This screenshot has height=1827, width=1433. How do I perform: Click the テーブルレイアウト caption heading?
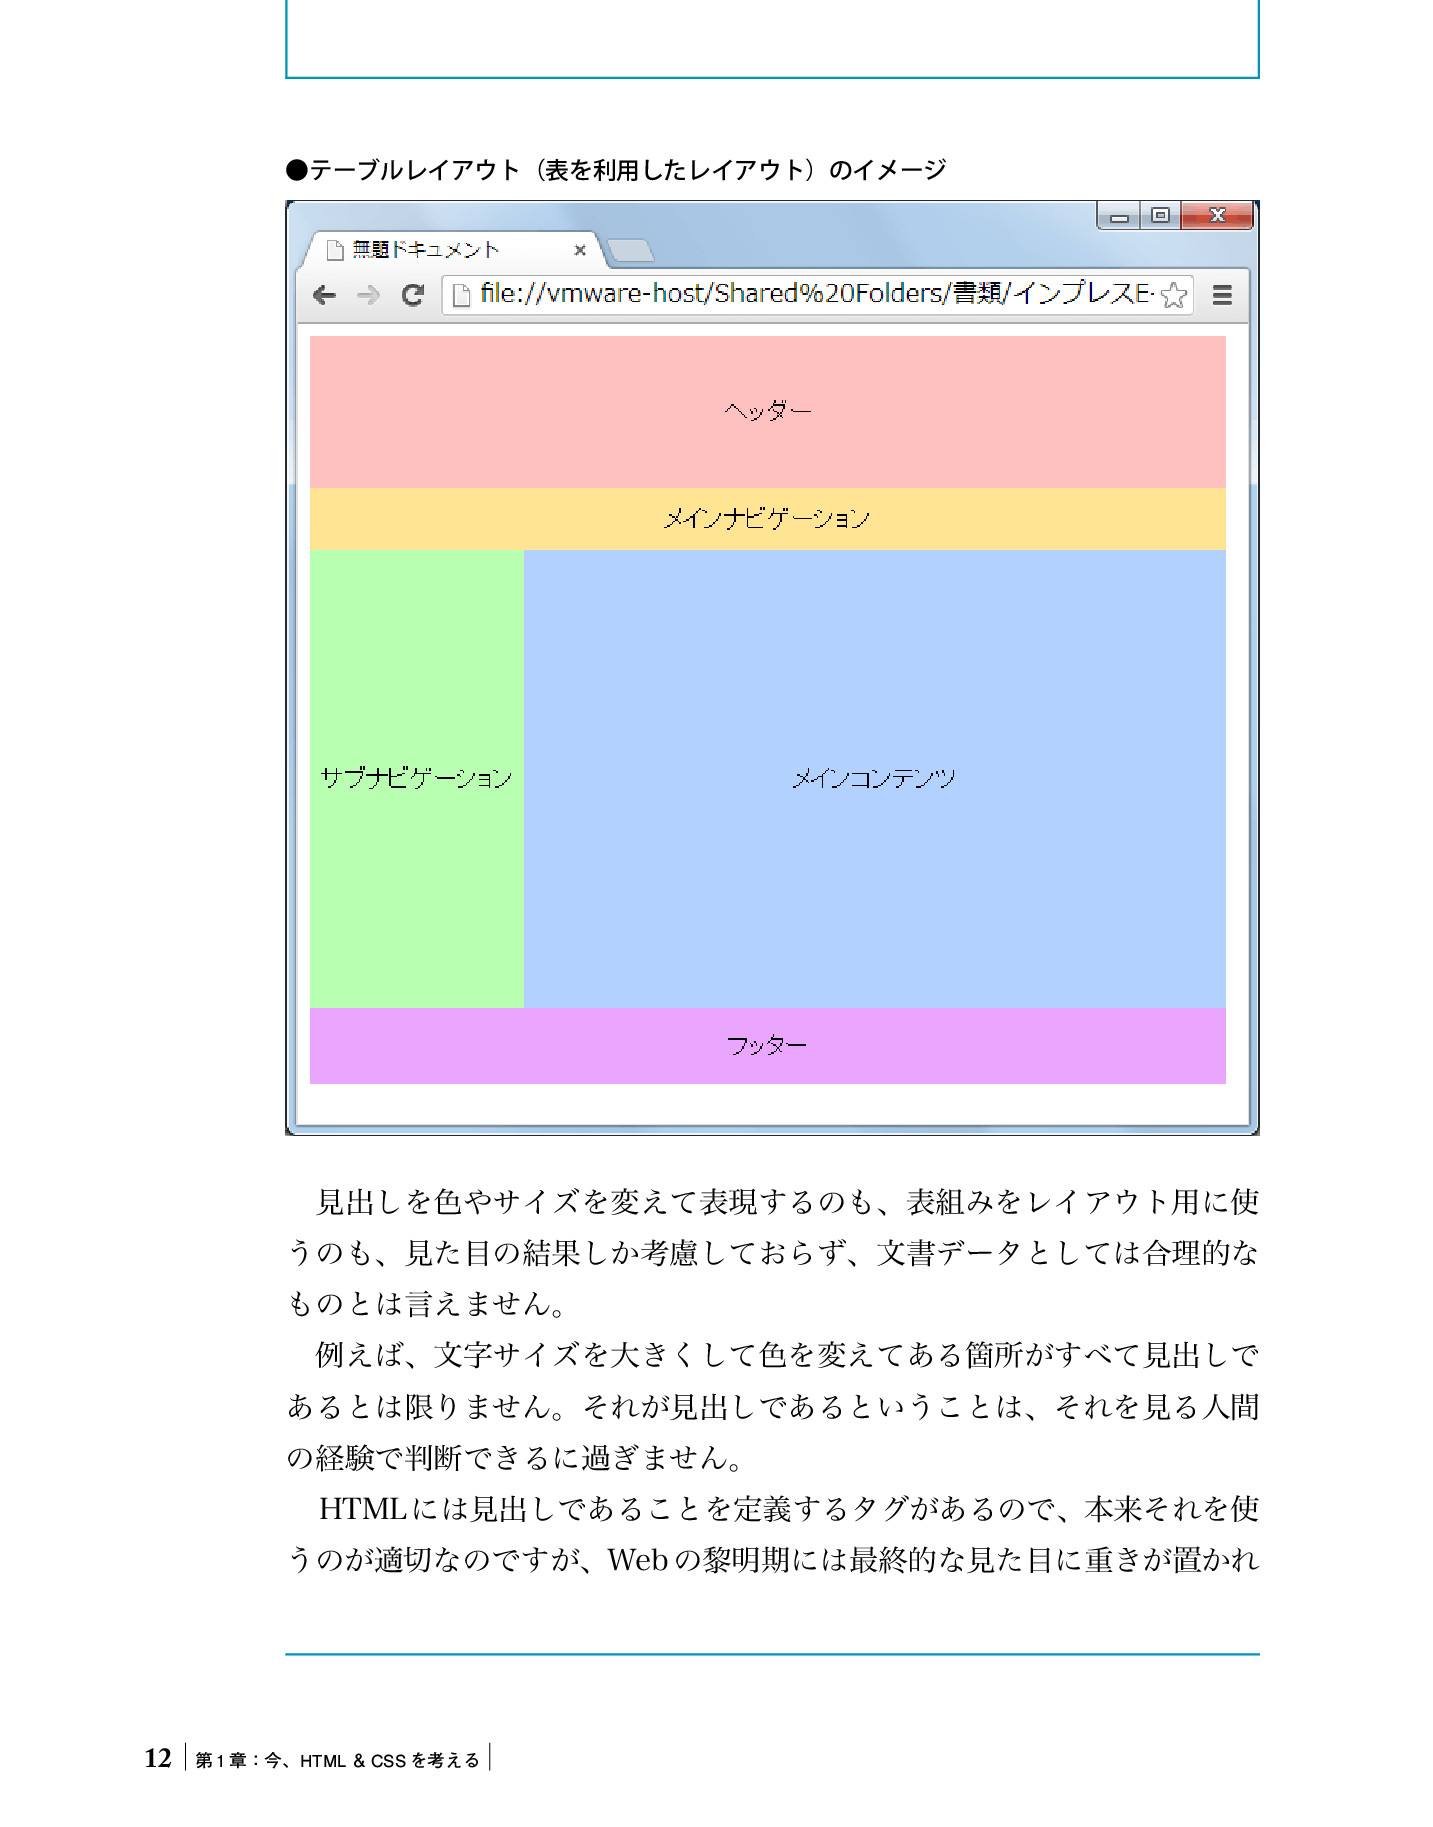tap(616, 170)
